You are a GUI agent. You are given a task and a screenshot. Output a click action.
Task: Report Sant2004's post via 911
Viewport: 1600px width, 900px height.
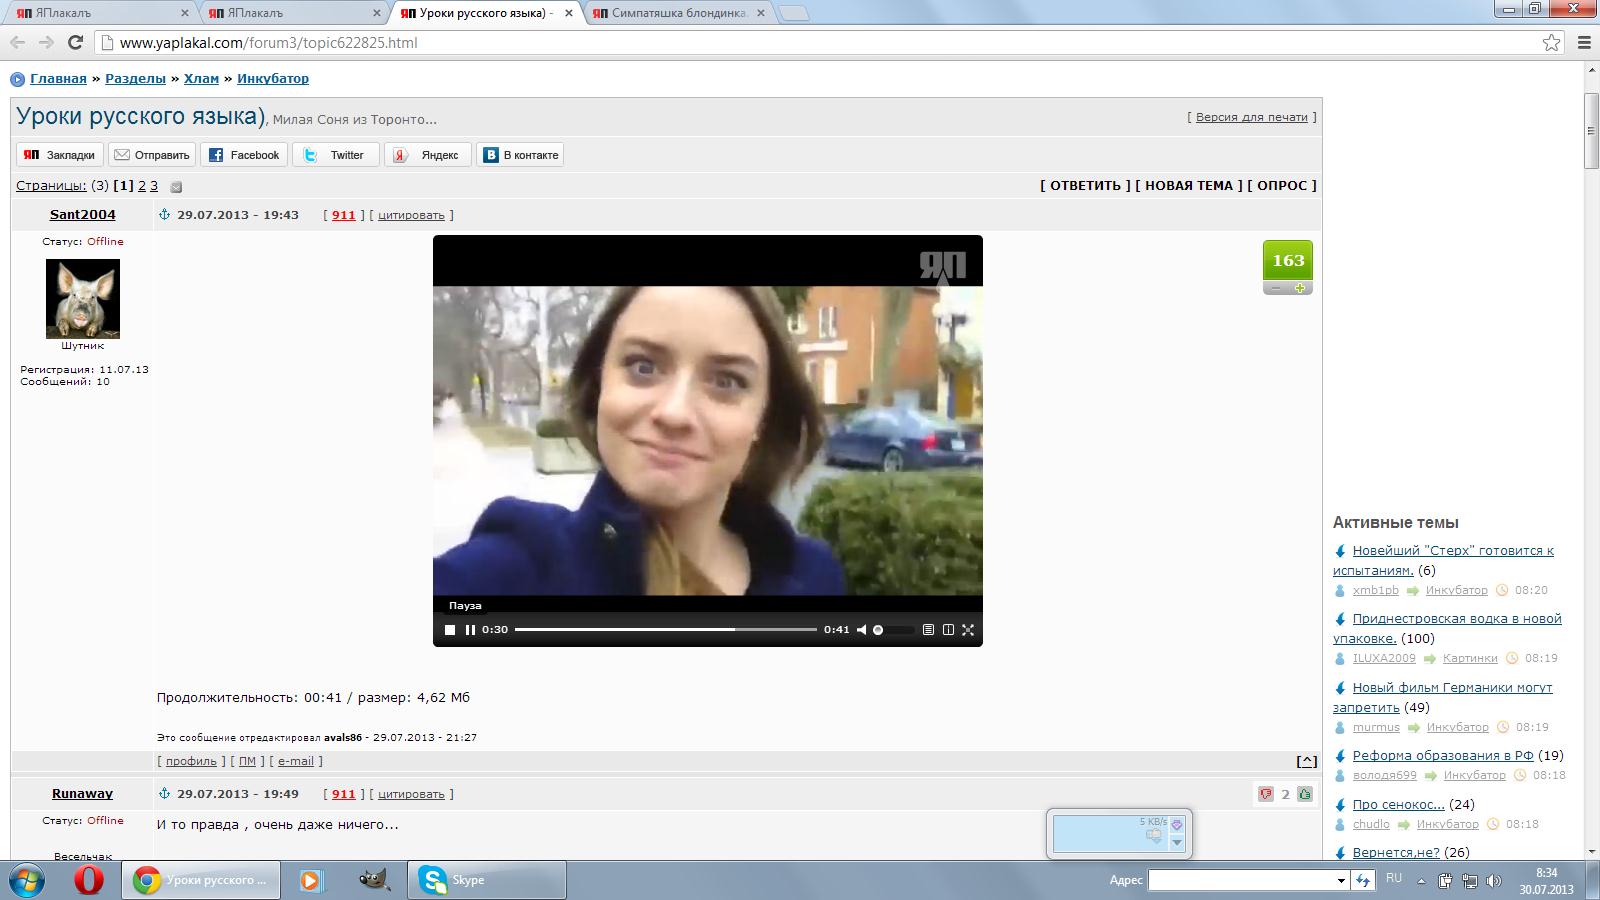[344, 215]
